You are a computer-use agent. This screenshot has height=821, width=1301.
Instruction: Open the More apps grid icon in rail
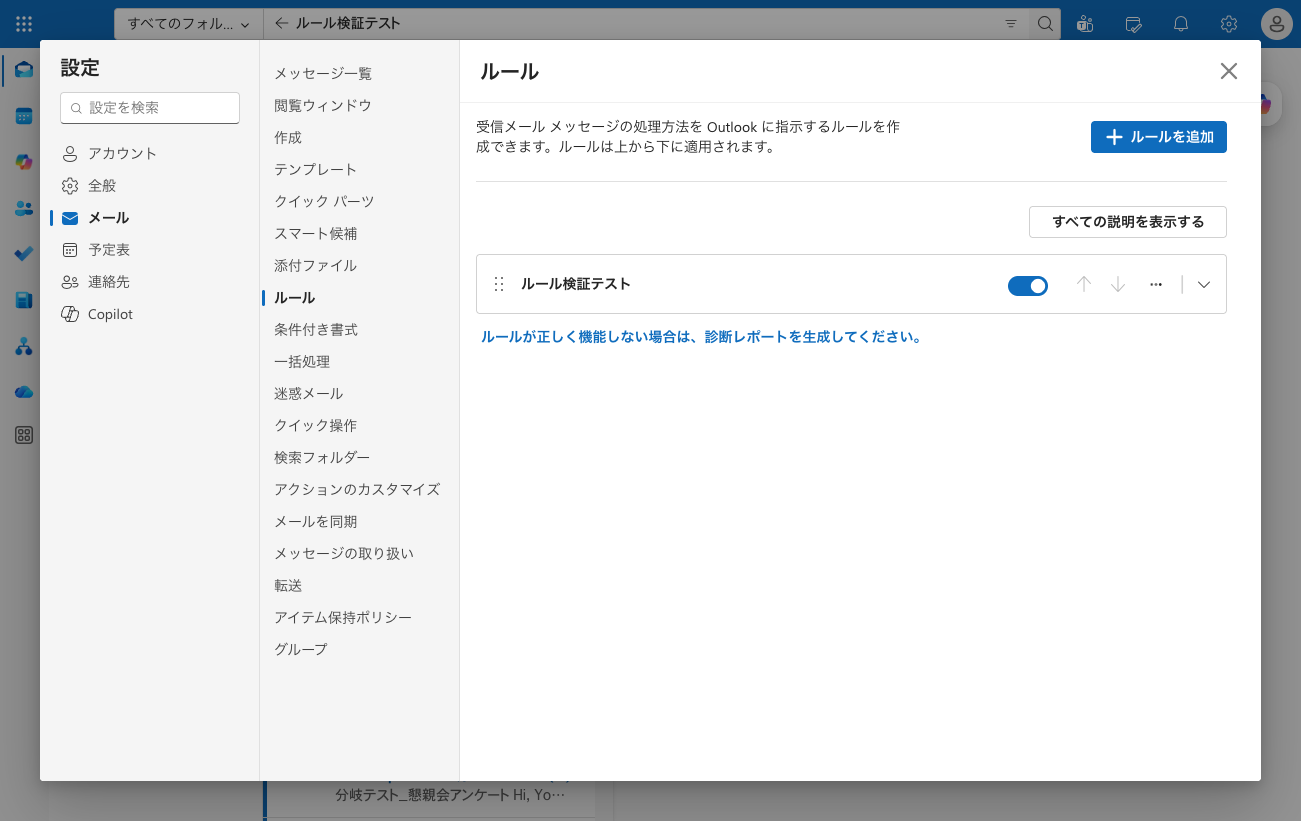(24, 435)
